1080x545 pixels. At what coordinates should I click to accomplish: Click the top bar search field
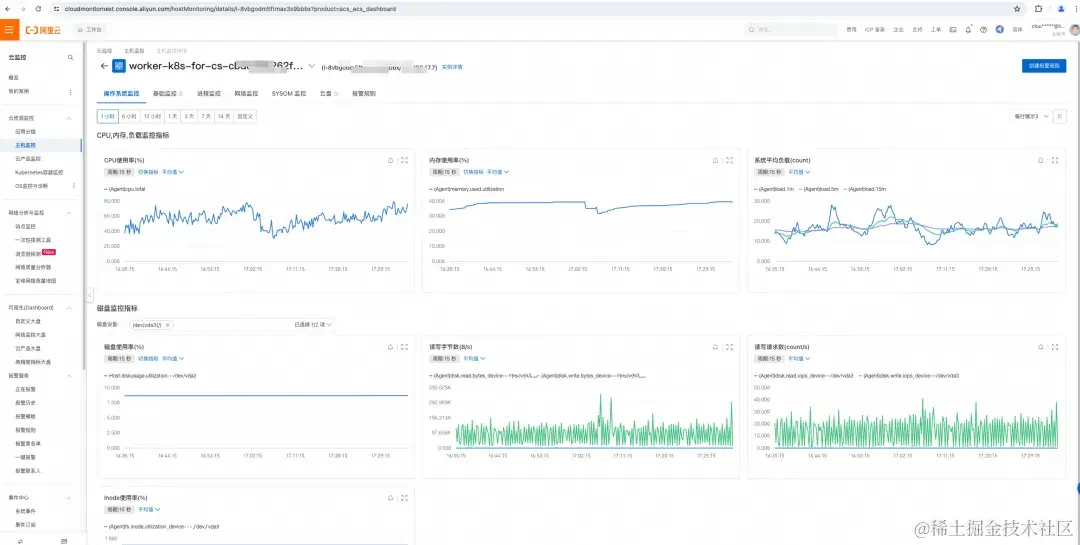(792, 30)
